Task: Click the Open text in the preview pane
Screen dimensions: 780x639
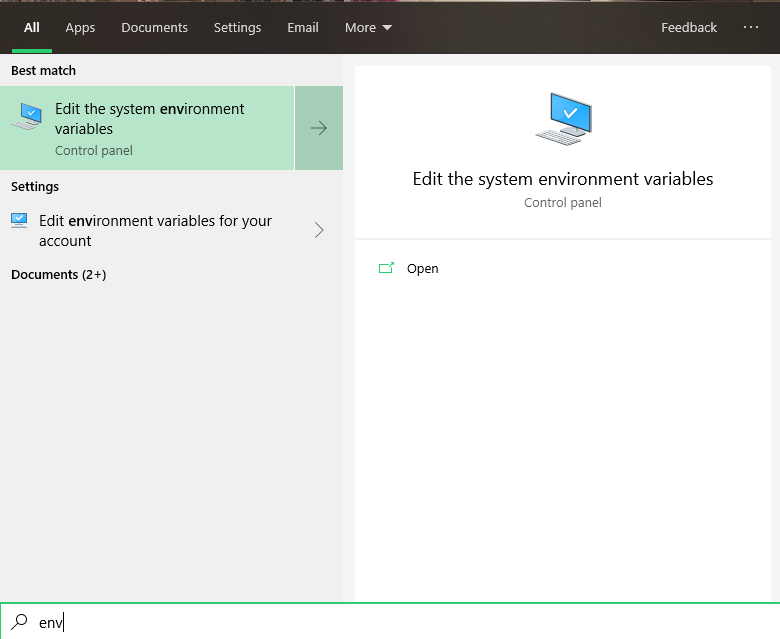Action: [422, 268]
